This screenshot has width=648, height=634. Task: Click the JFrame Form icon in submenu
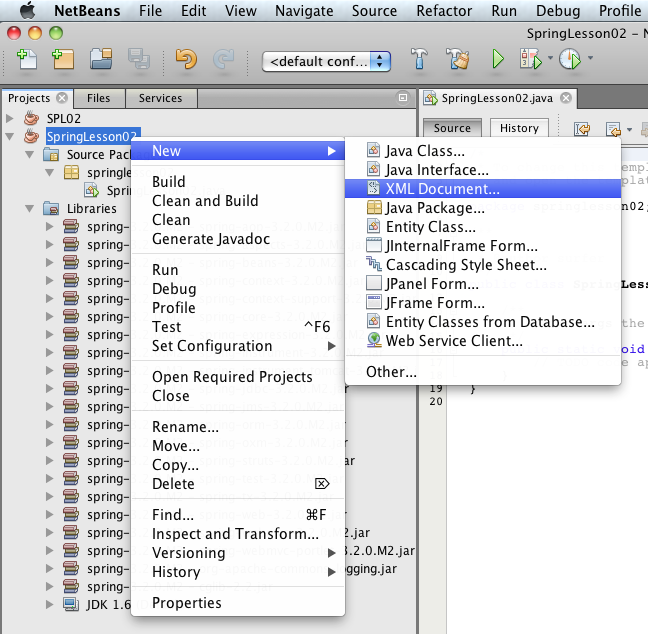click(x=374, y=302)
